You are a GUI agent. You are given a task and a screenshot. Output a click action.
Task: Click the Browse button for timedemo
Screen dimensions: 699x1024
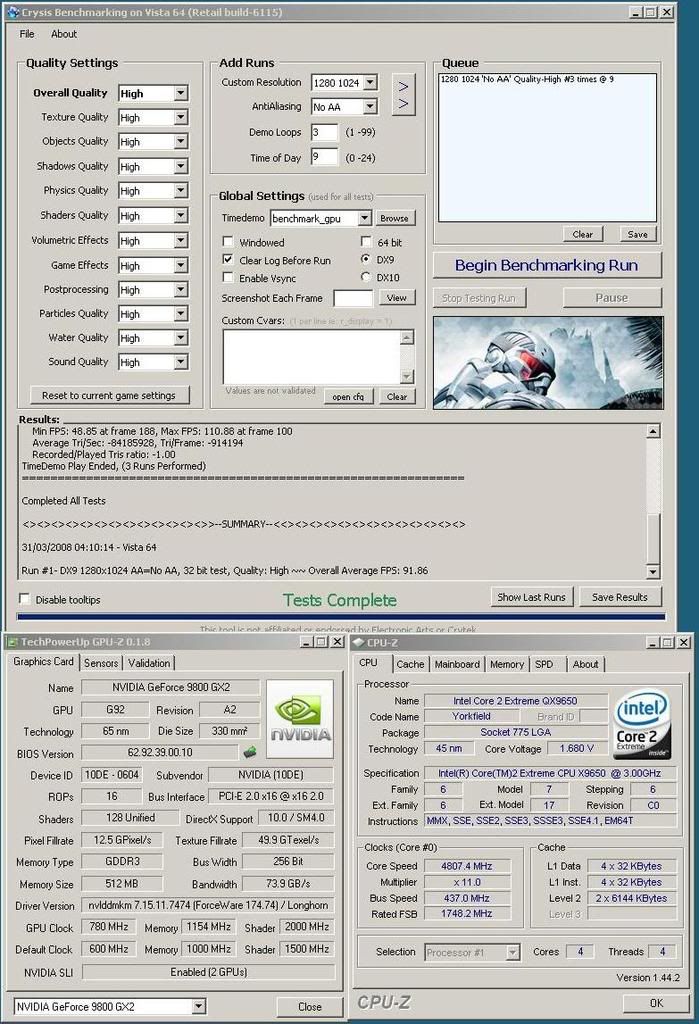tap(394, 218)
